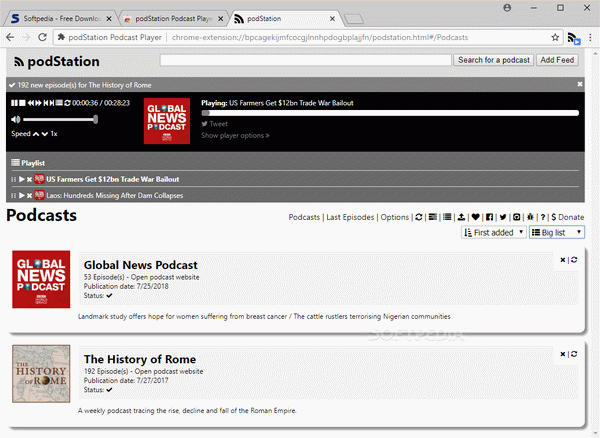
Task: Click the Add Feed button
Action: 557,60
